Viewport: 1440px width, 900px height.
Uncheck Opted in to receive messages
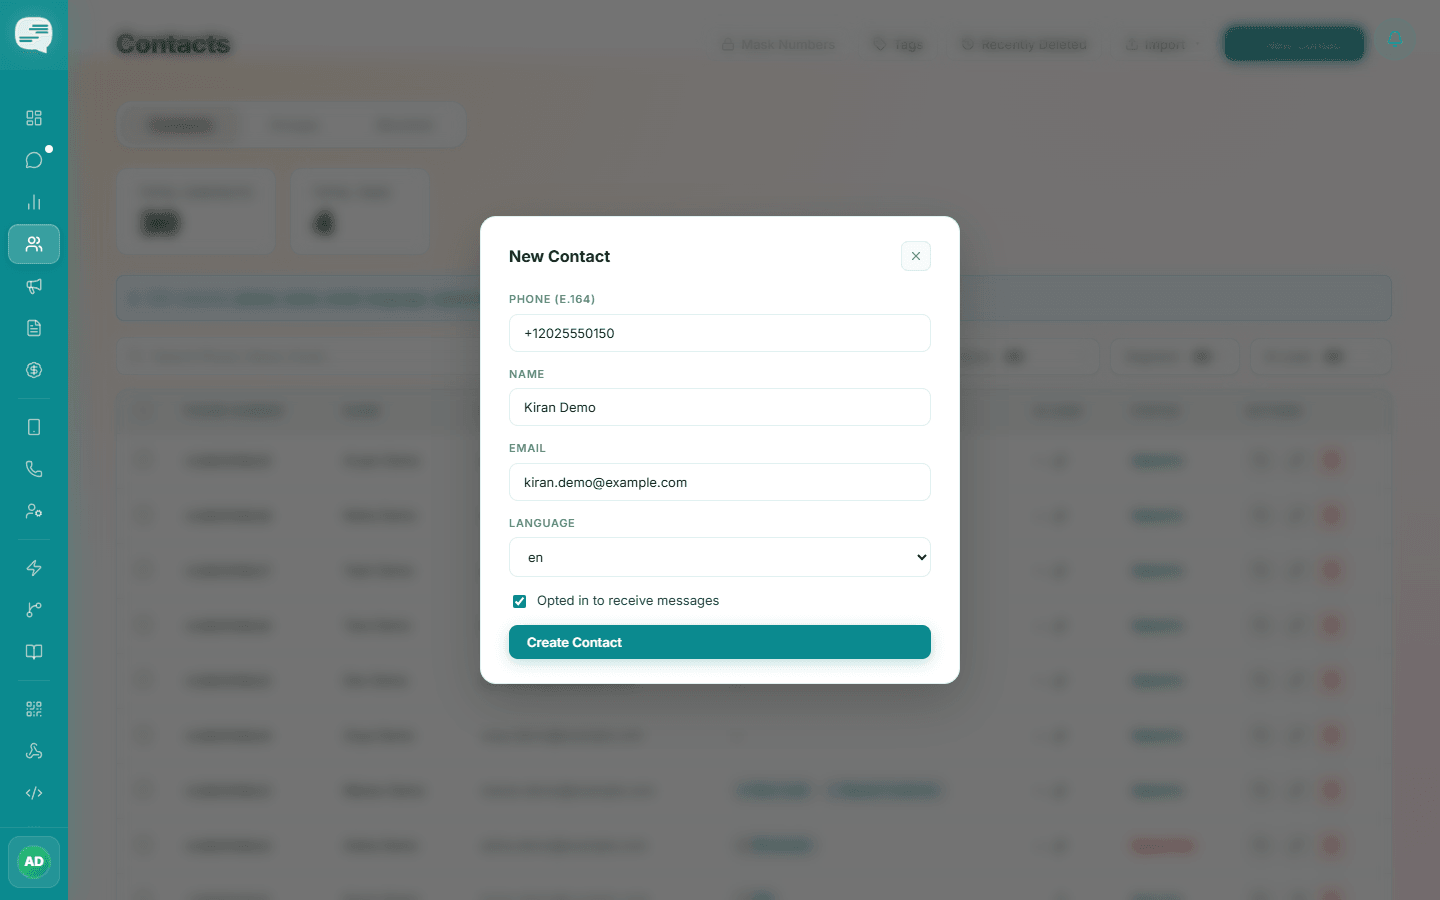[x=520, y=601]
